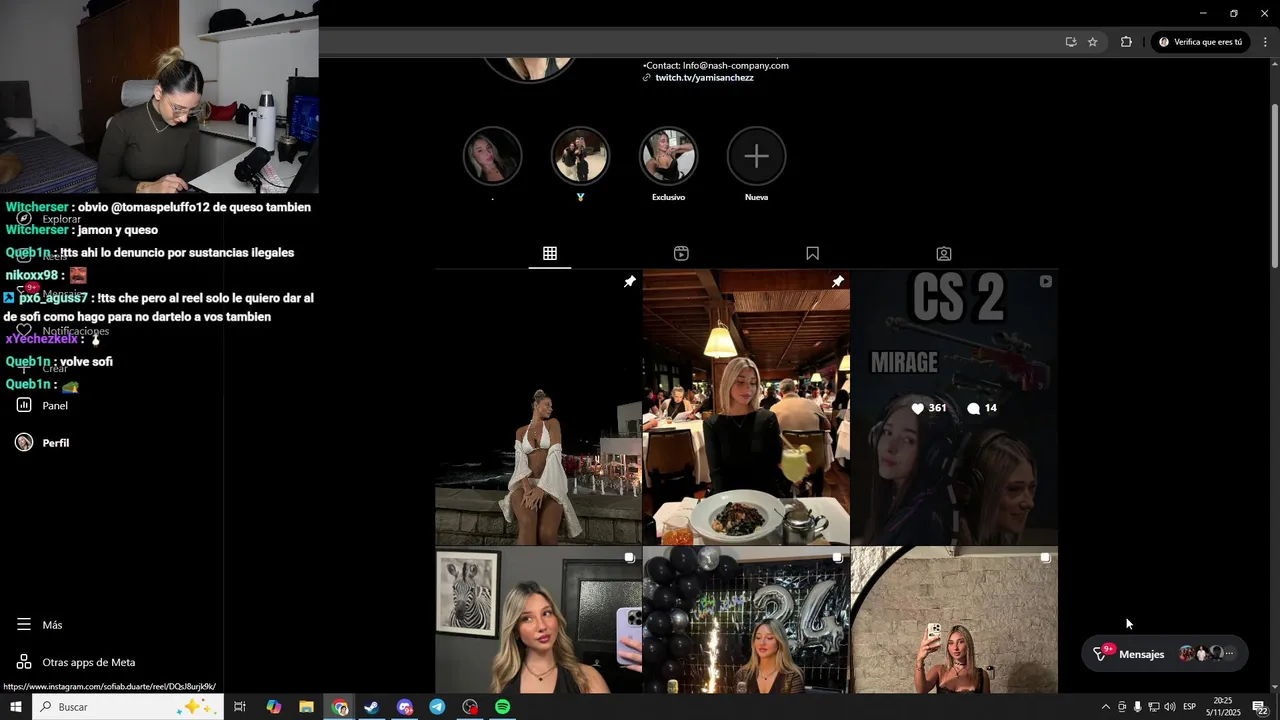Open the tagged photos tab
Viewport: 1280px width, 720px height.
[x=944, y=254]
